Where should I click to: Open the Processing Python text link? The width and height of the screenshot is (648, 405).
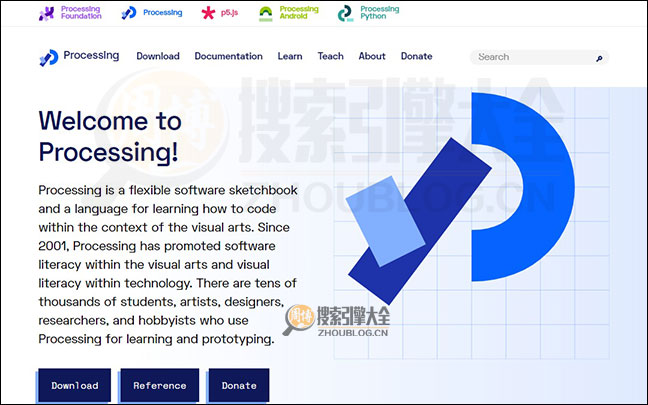(x=379, y=13)
